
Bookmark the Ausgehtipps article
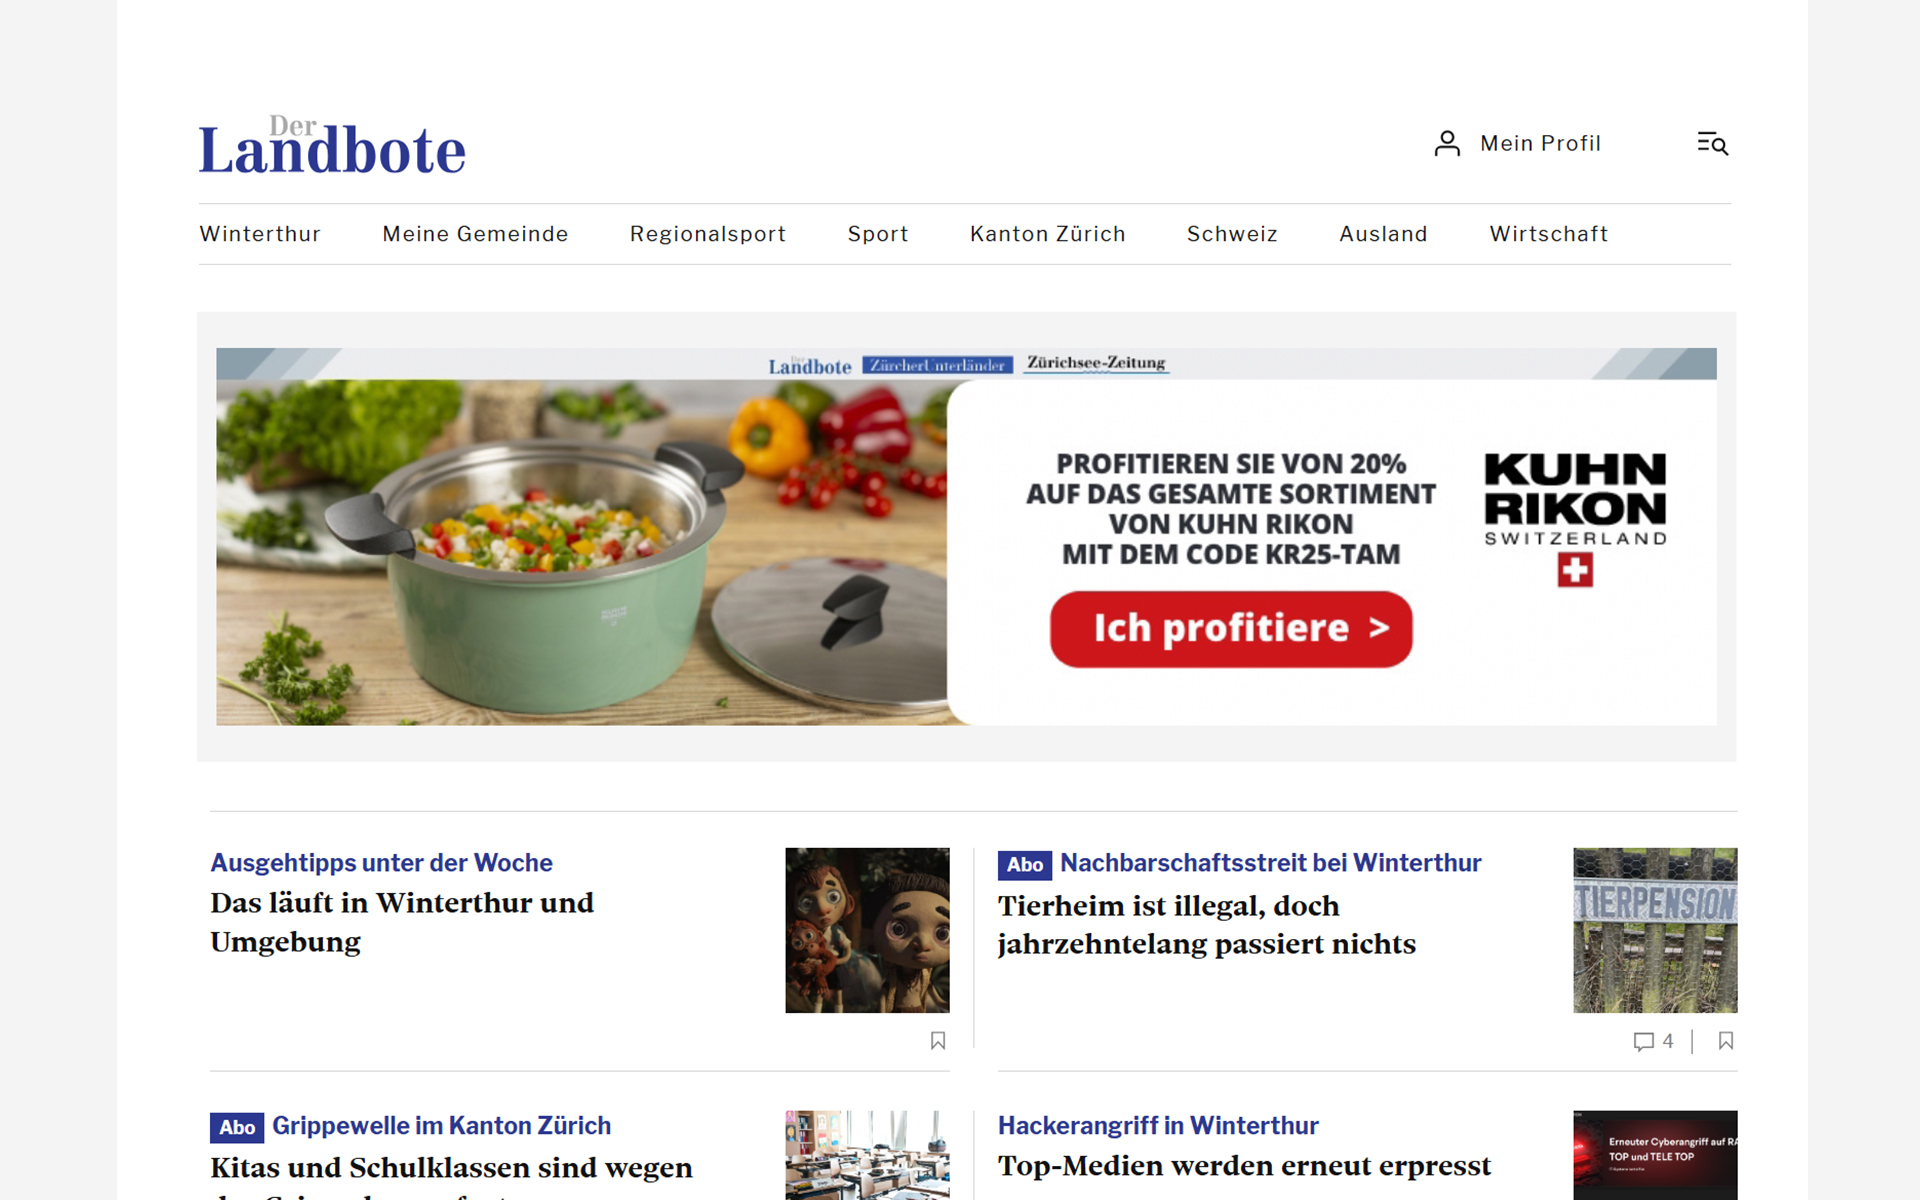(x=937, y=1041)
